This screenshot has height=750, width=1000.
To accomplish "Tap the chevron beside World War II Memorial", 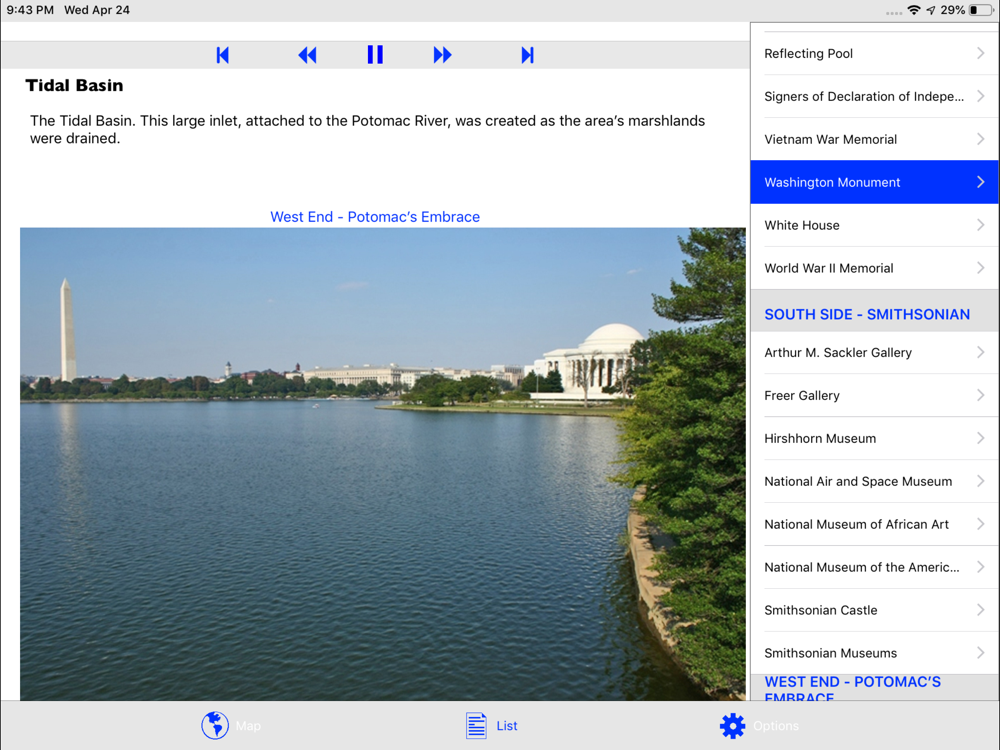I will tap(981, 267).
